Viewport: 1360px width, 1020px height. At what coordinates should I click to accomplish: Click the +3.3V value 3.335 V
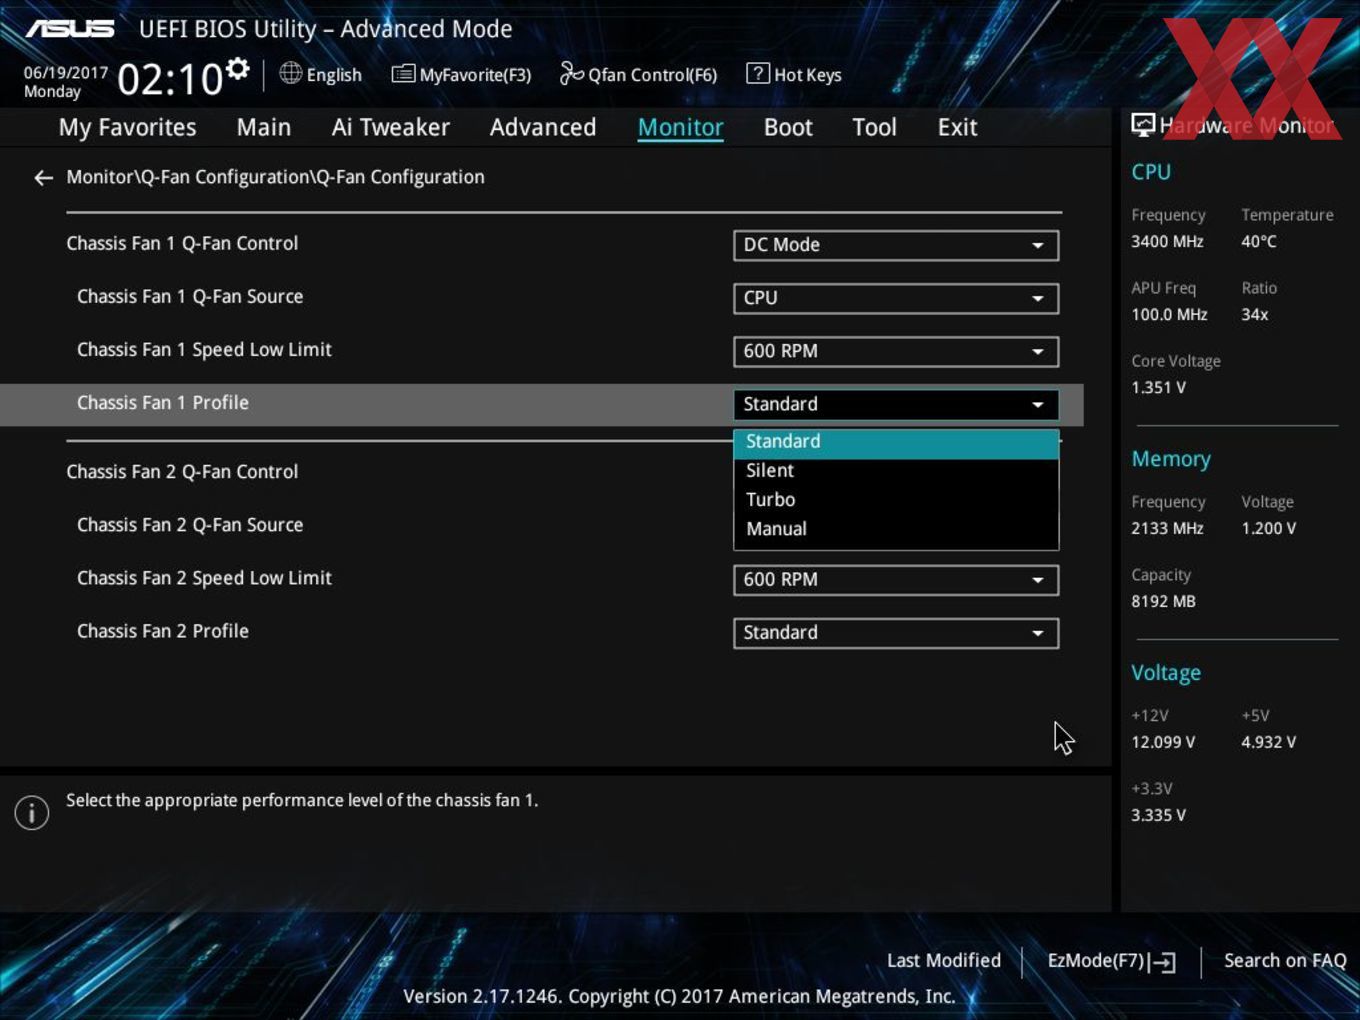(x=1158, y=815)
